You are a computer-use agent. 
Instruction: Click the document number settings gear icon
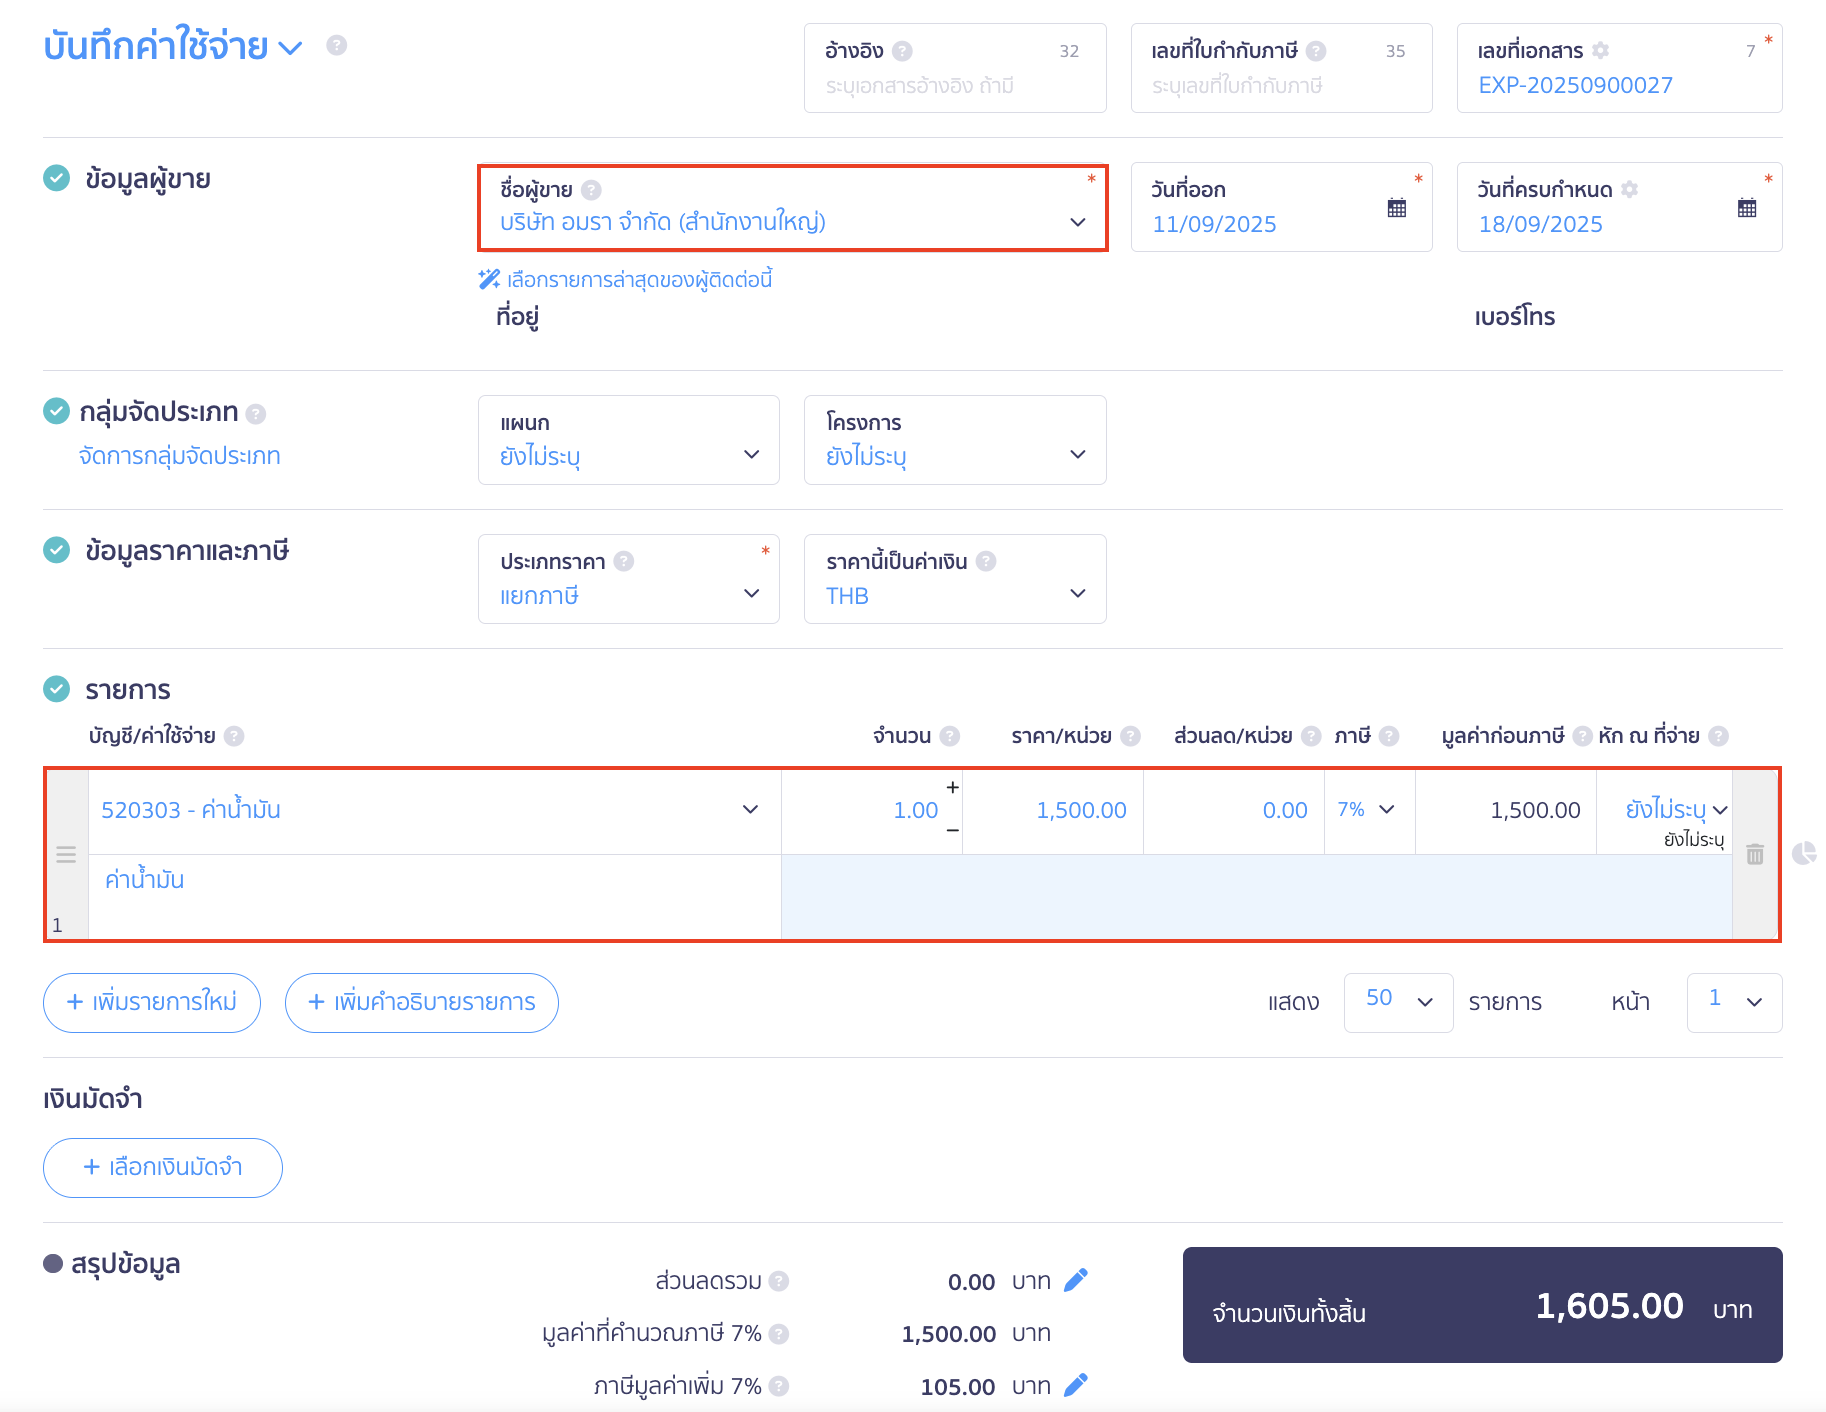point(1601,51)
